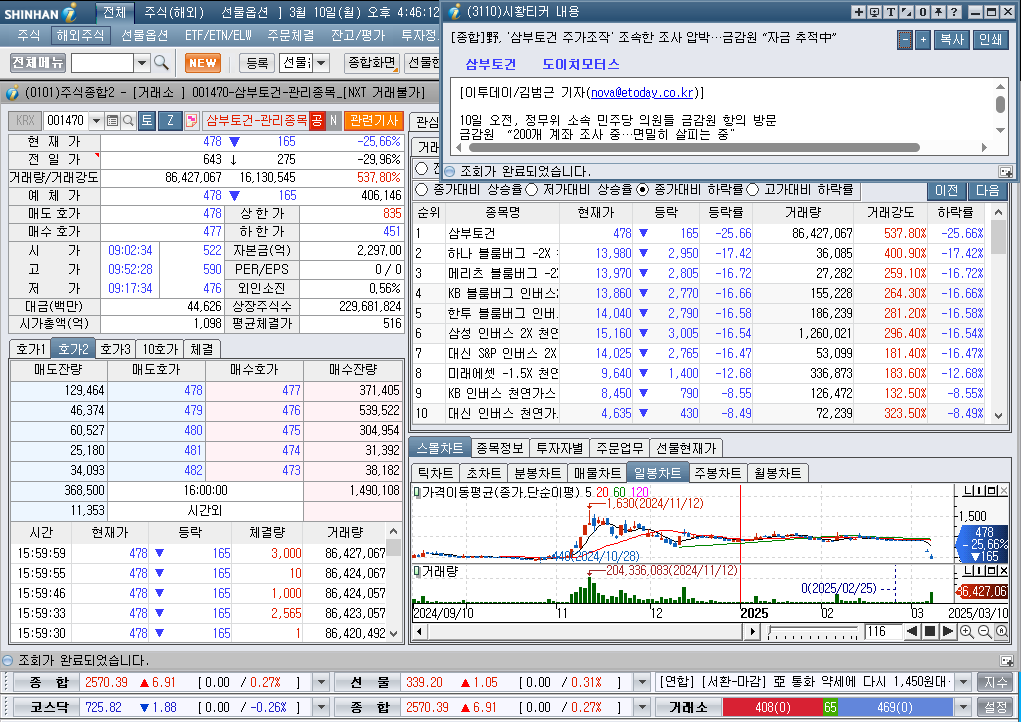
Task: Toggle the 가격이동평균 indicator marker on the chart
Action: pyautogui.click(x=417, y=492)
